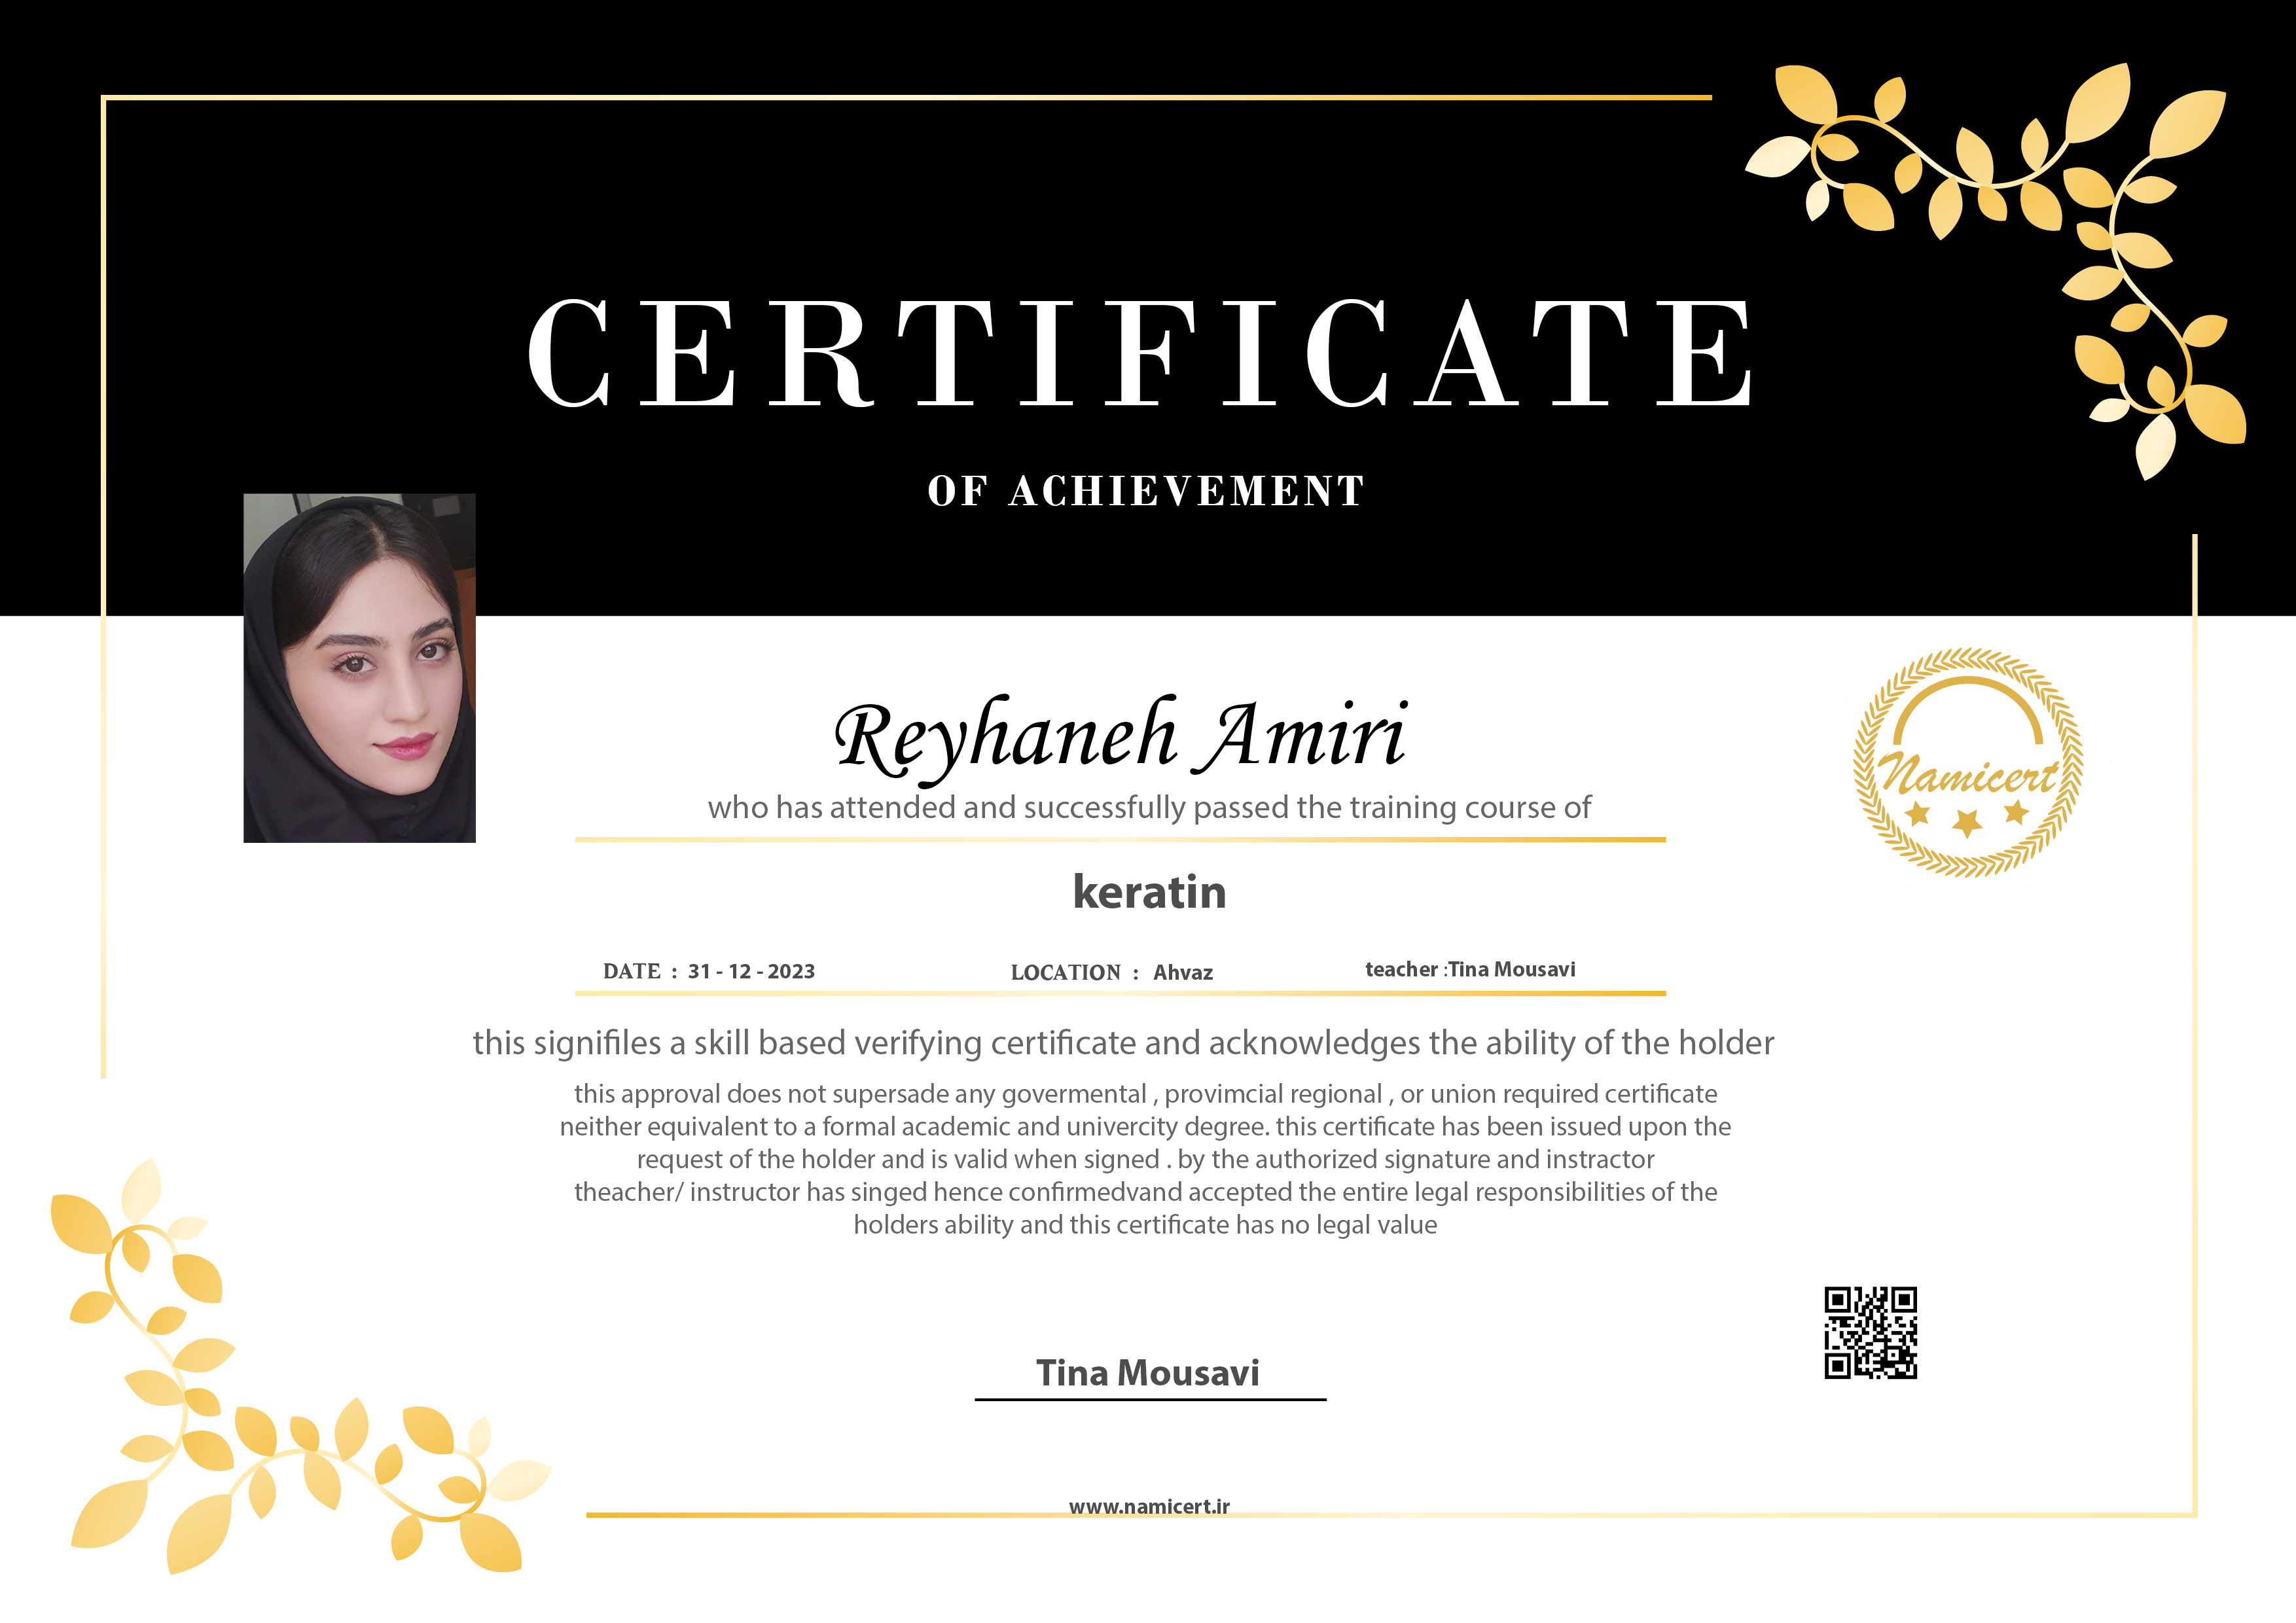Screen dimensions: 2296x1623
Task: Click the Tina Mousavi signature name
Action: pos(1147,1373)
